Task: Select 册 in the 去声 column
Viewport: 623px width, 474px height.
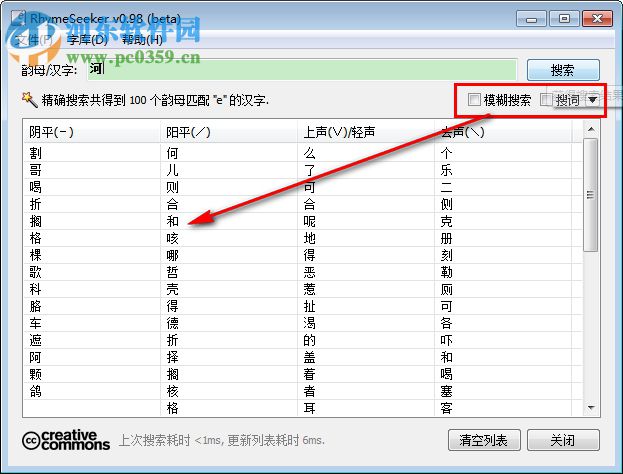Action: [446, 238]
